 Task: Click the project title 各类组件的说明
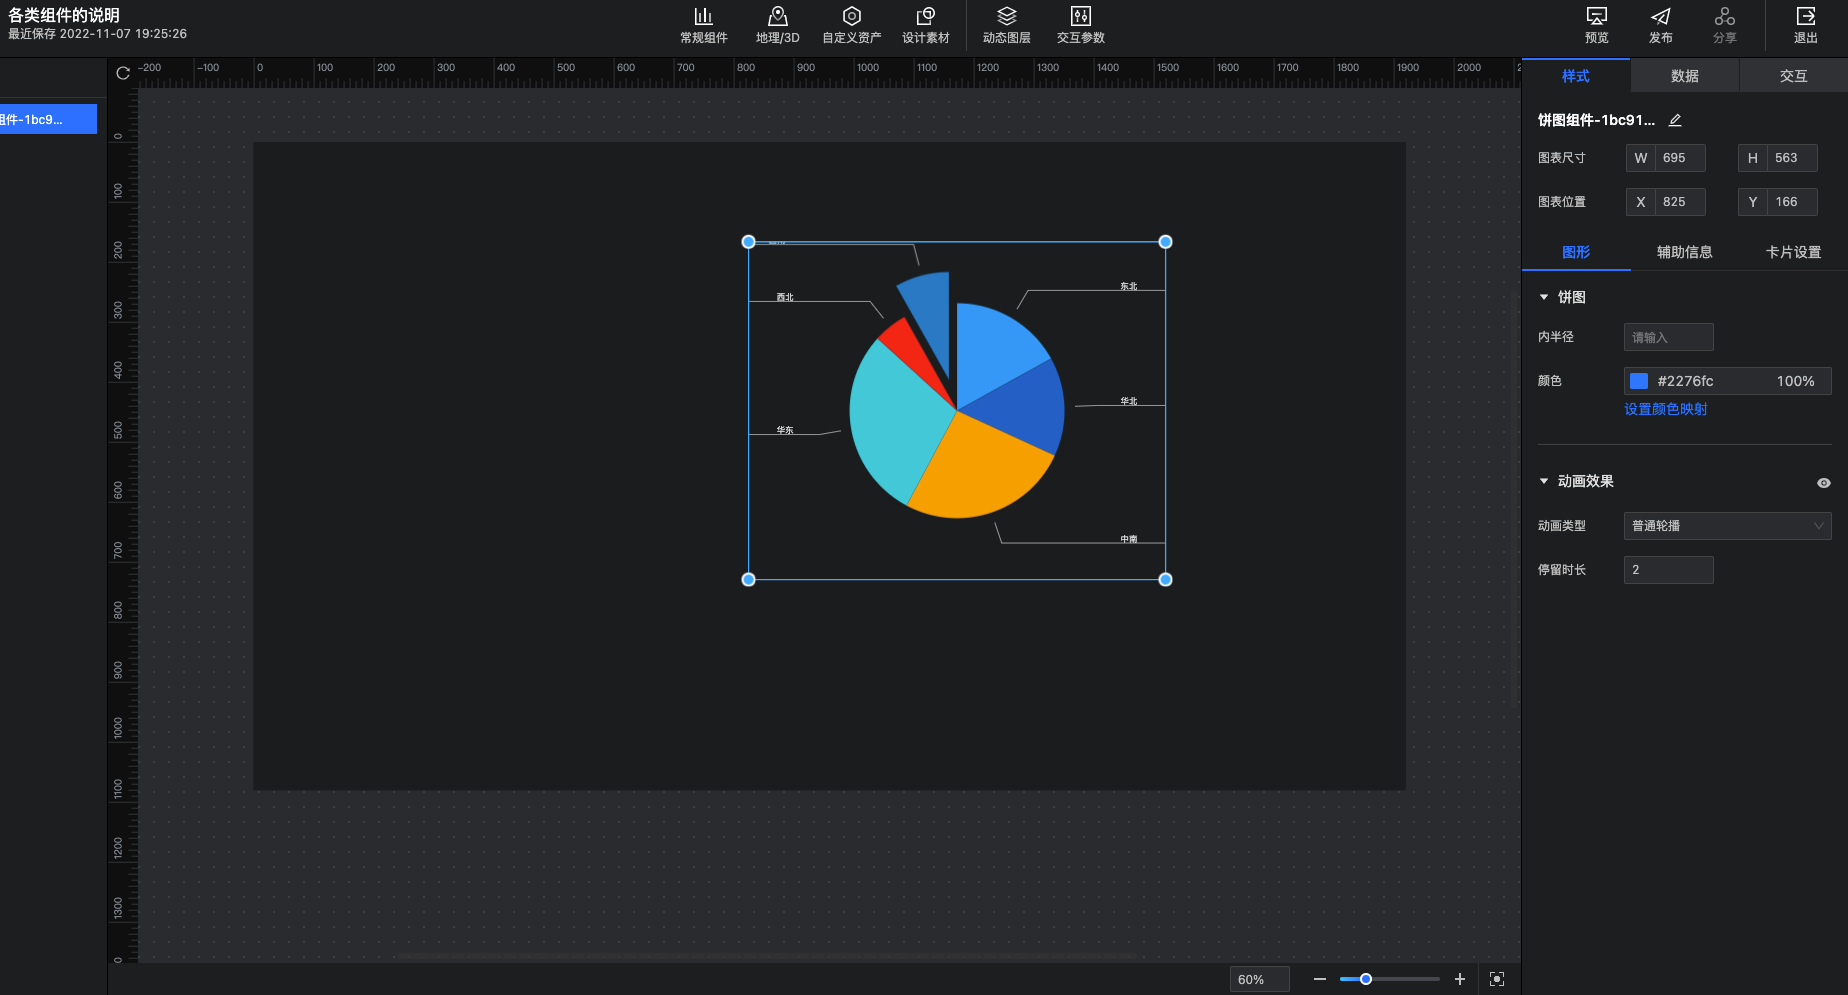click(64, 15)
